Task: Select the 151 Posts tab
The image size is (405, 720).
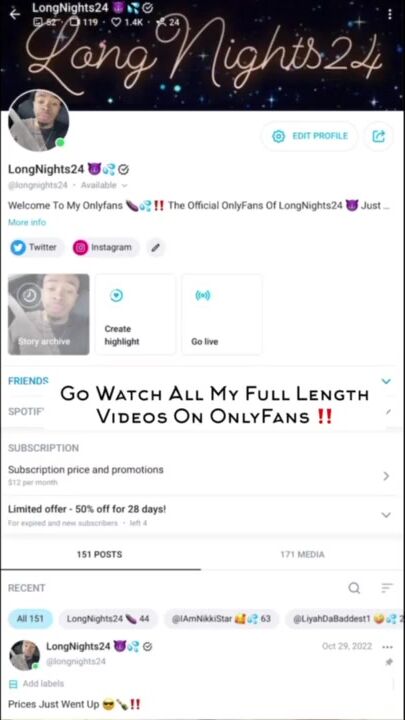Action: (100, 555)
